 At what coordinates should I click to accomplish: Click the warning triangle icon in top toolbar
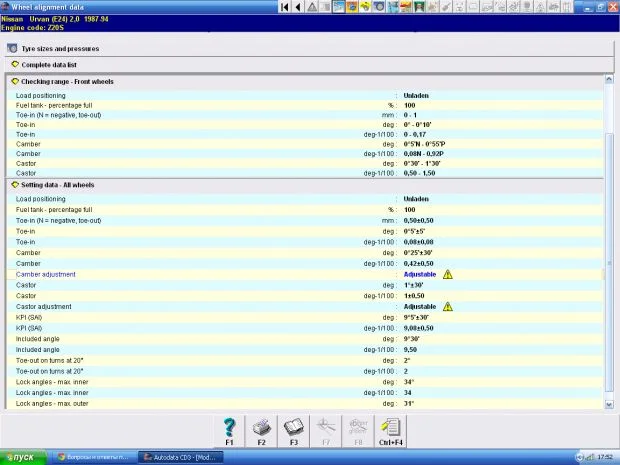313,7
